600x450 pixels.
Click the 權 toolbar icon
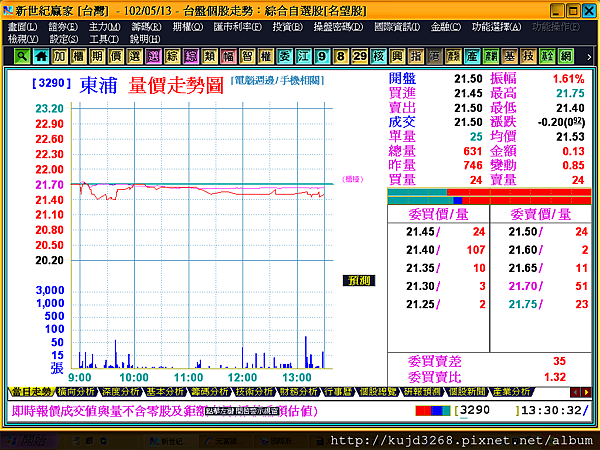click(266, 56)
